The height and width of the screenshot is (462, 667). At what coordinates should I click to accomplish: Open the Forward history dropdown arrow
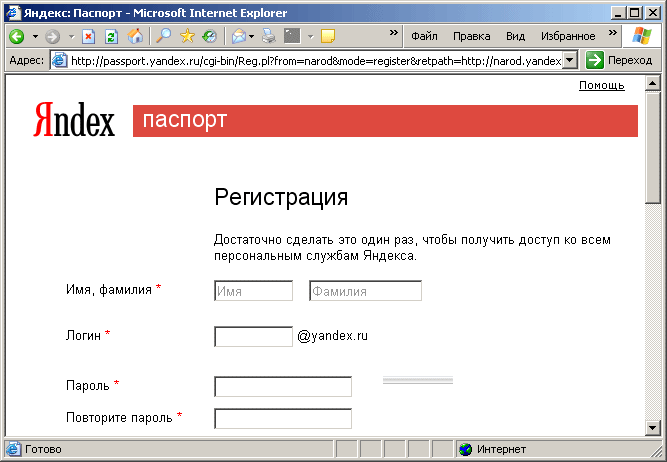71,37
